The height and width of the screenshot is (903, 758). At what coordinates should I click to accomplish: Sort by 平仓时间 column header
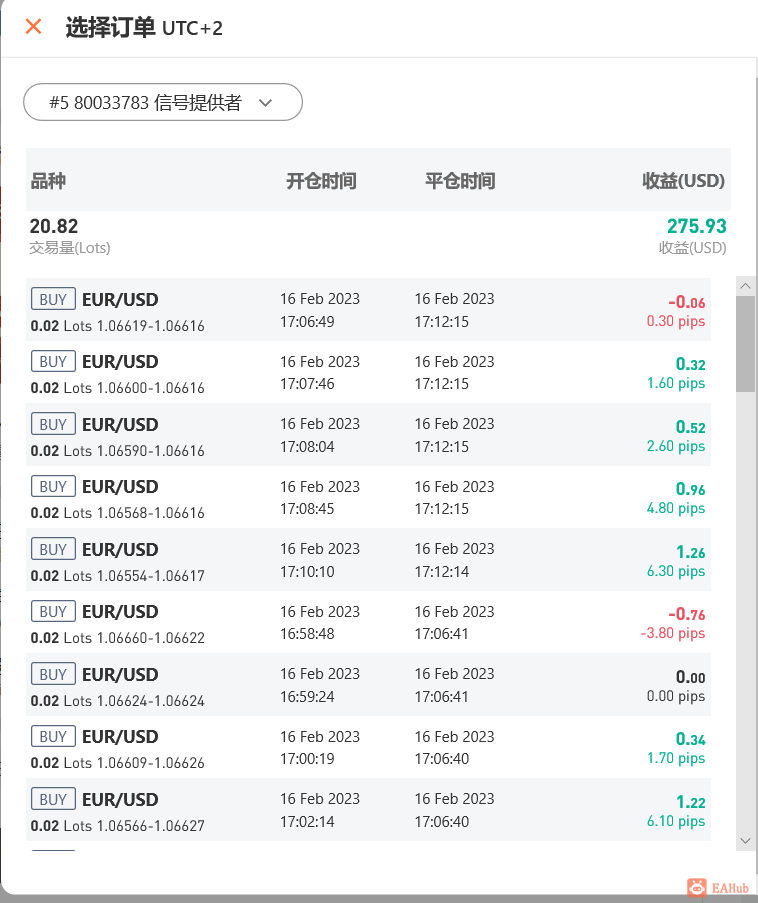(460, 181)
